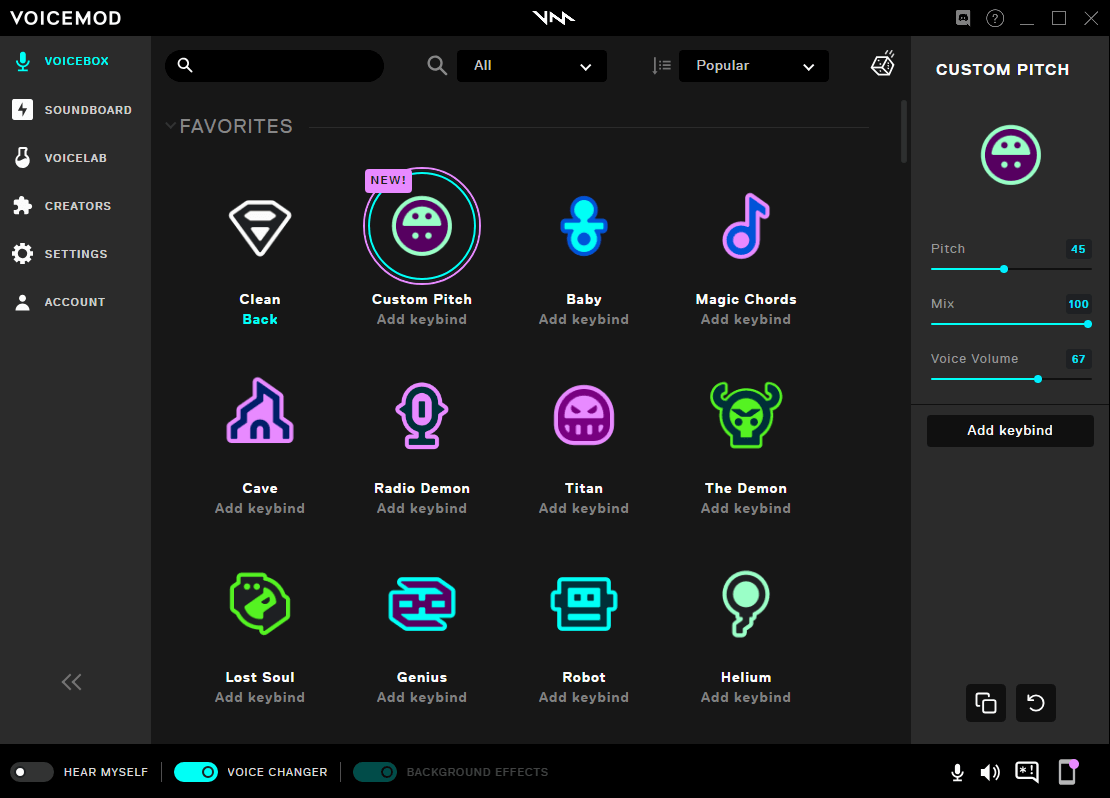Enable the Hear Myself toggle
The height and width of the screenshot is (798, 1110).
coord(32,772)
